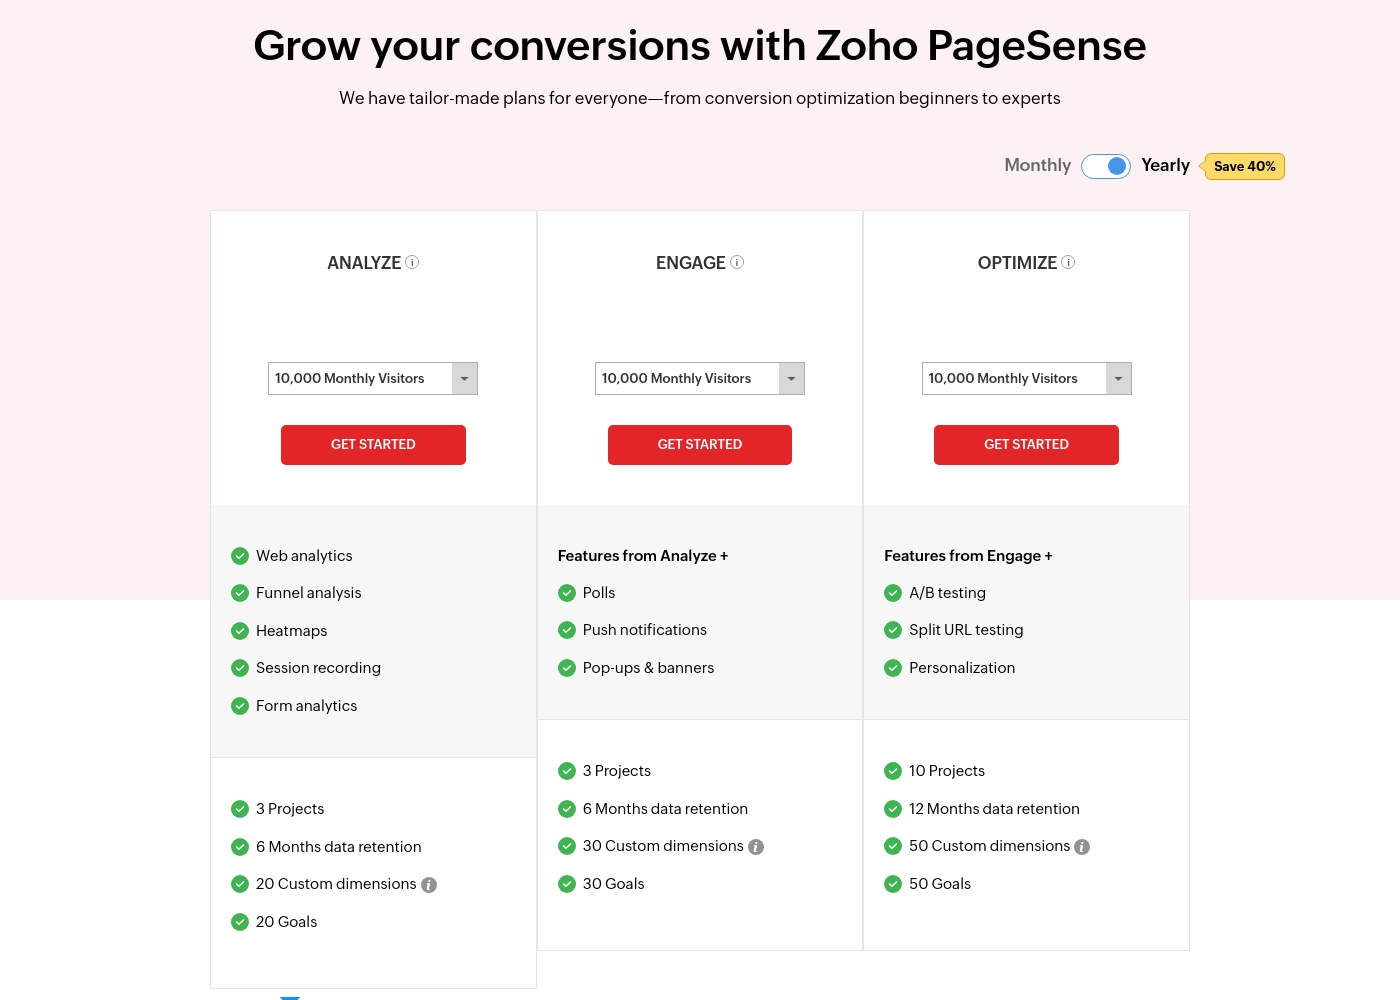Click the ENGAGE plan heading

(691, 263)
